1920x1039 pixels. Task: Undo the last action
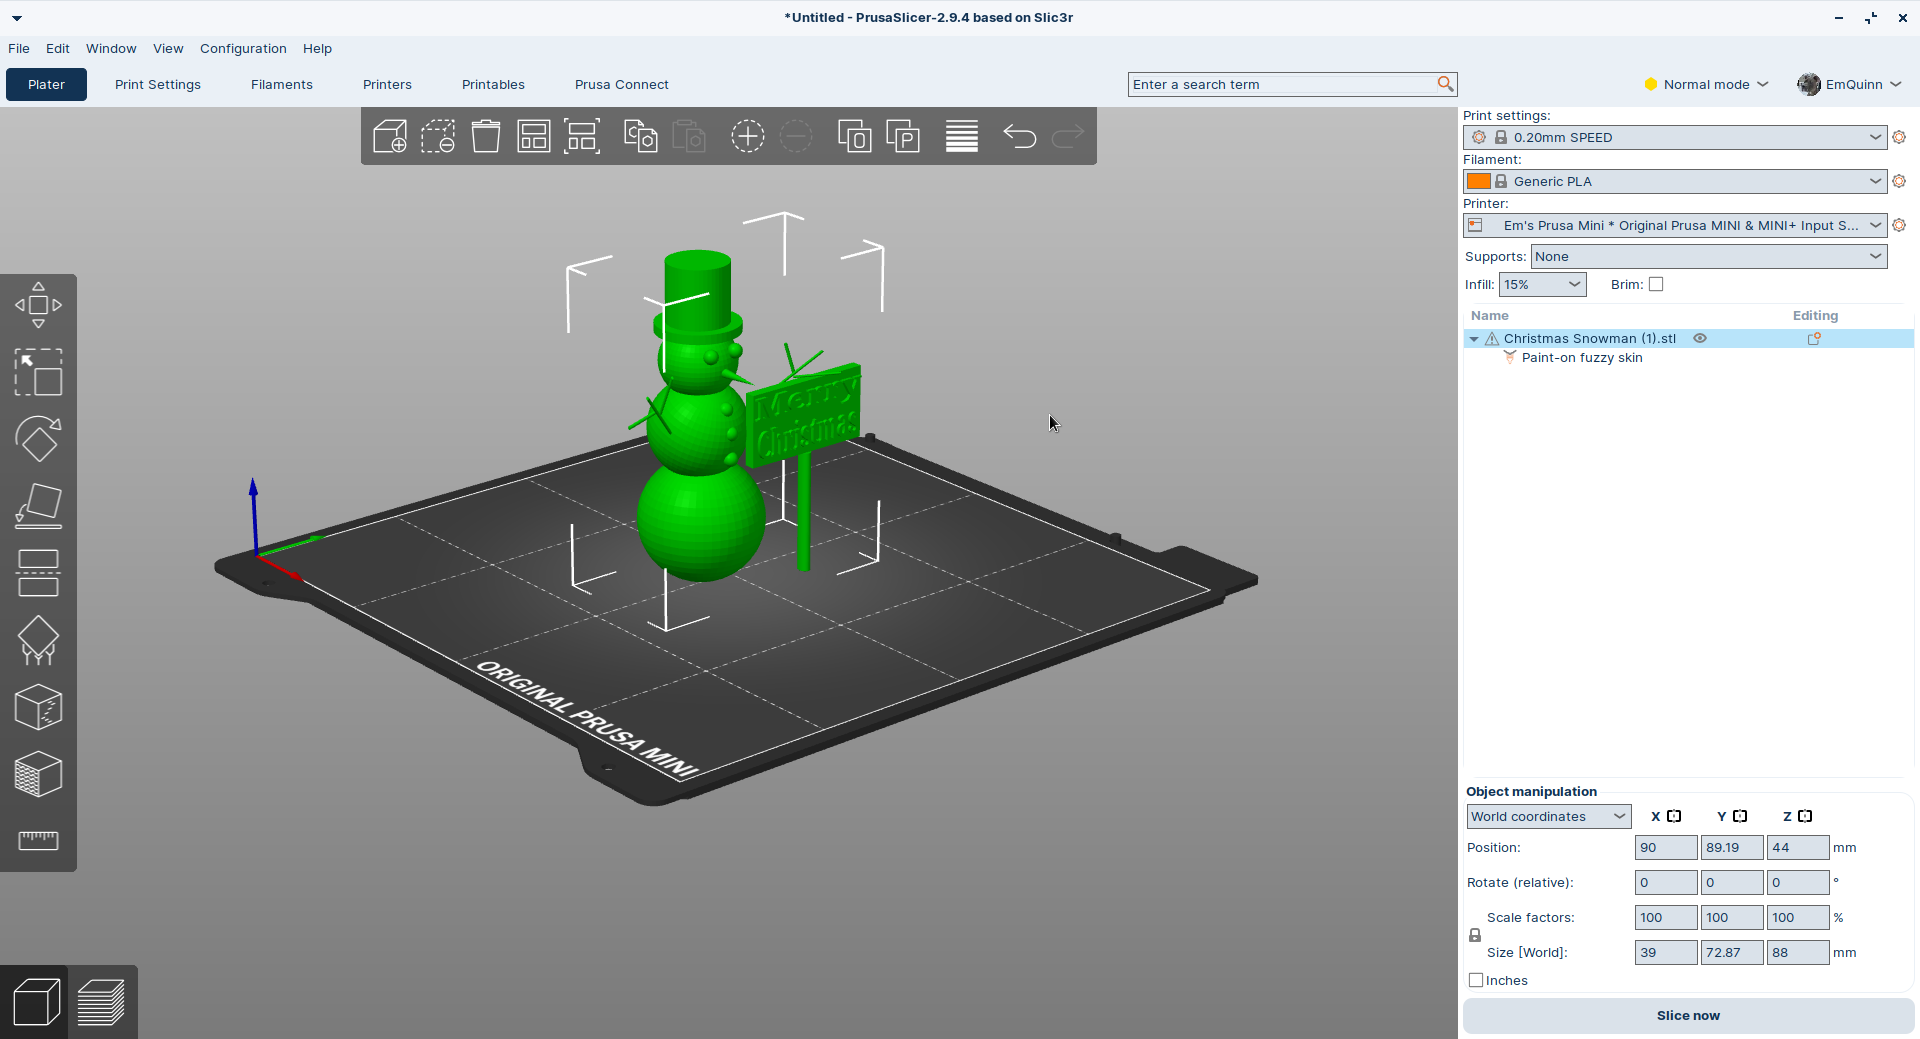(x=1019, y=136)
